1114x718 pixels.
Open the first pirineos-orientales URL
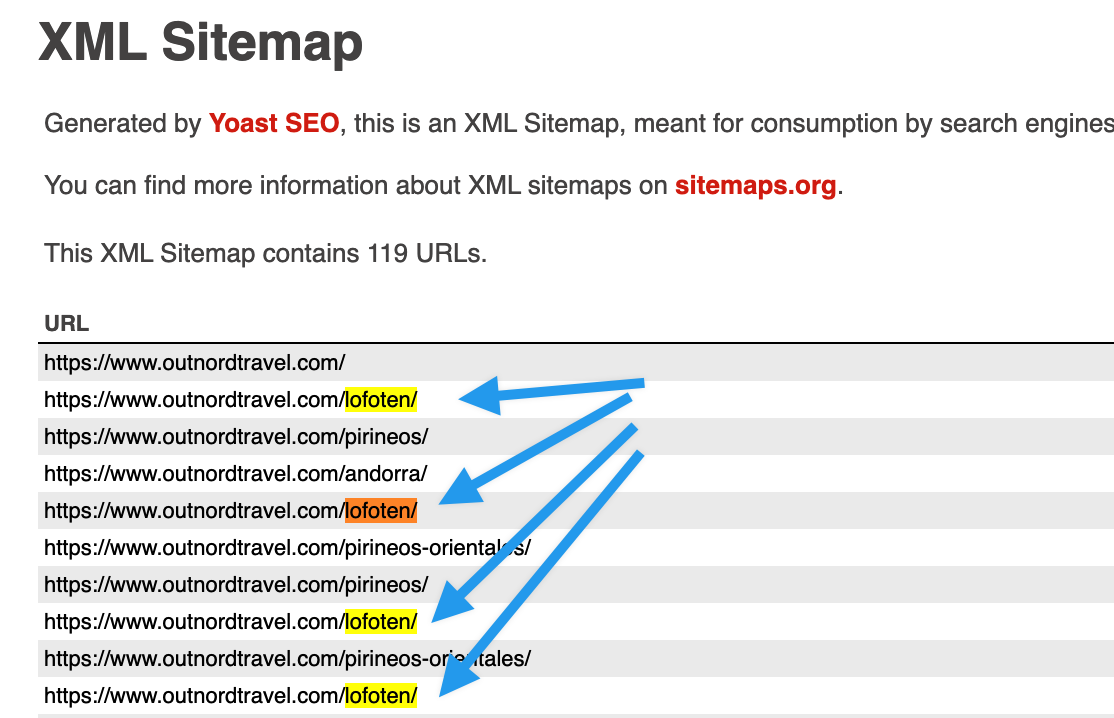287,548
